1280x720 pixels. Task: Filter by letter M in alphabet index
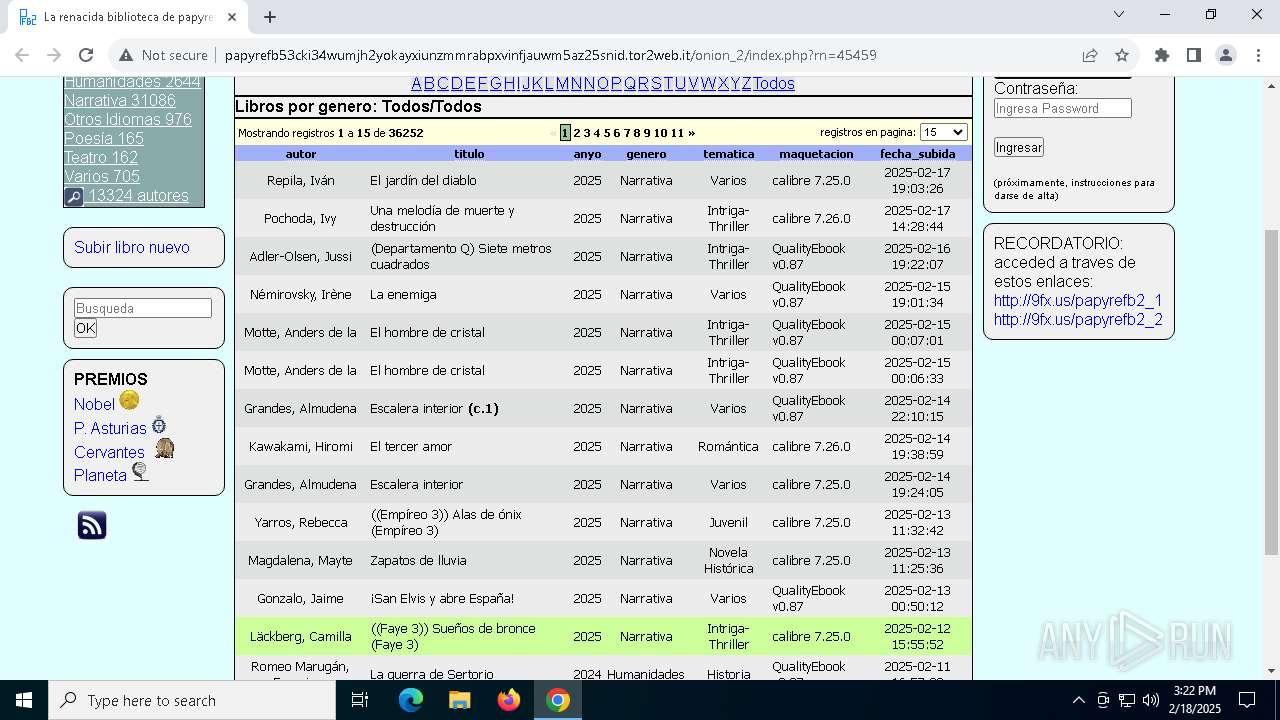pos(562,83)
